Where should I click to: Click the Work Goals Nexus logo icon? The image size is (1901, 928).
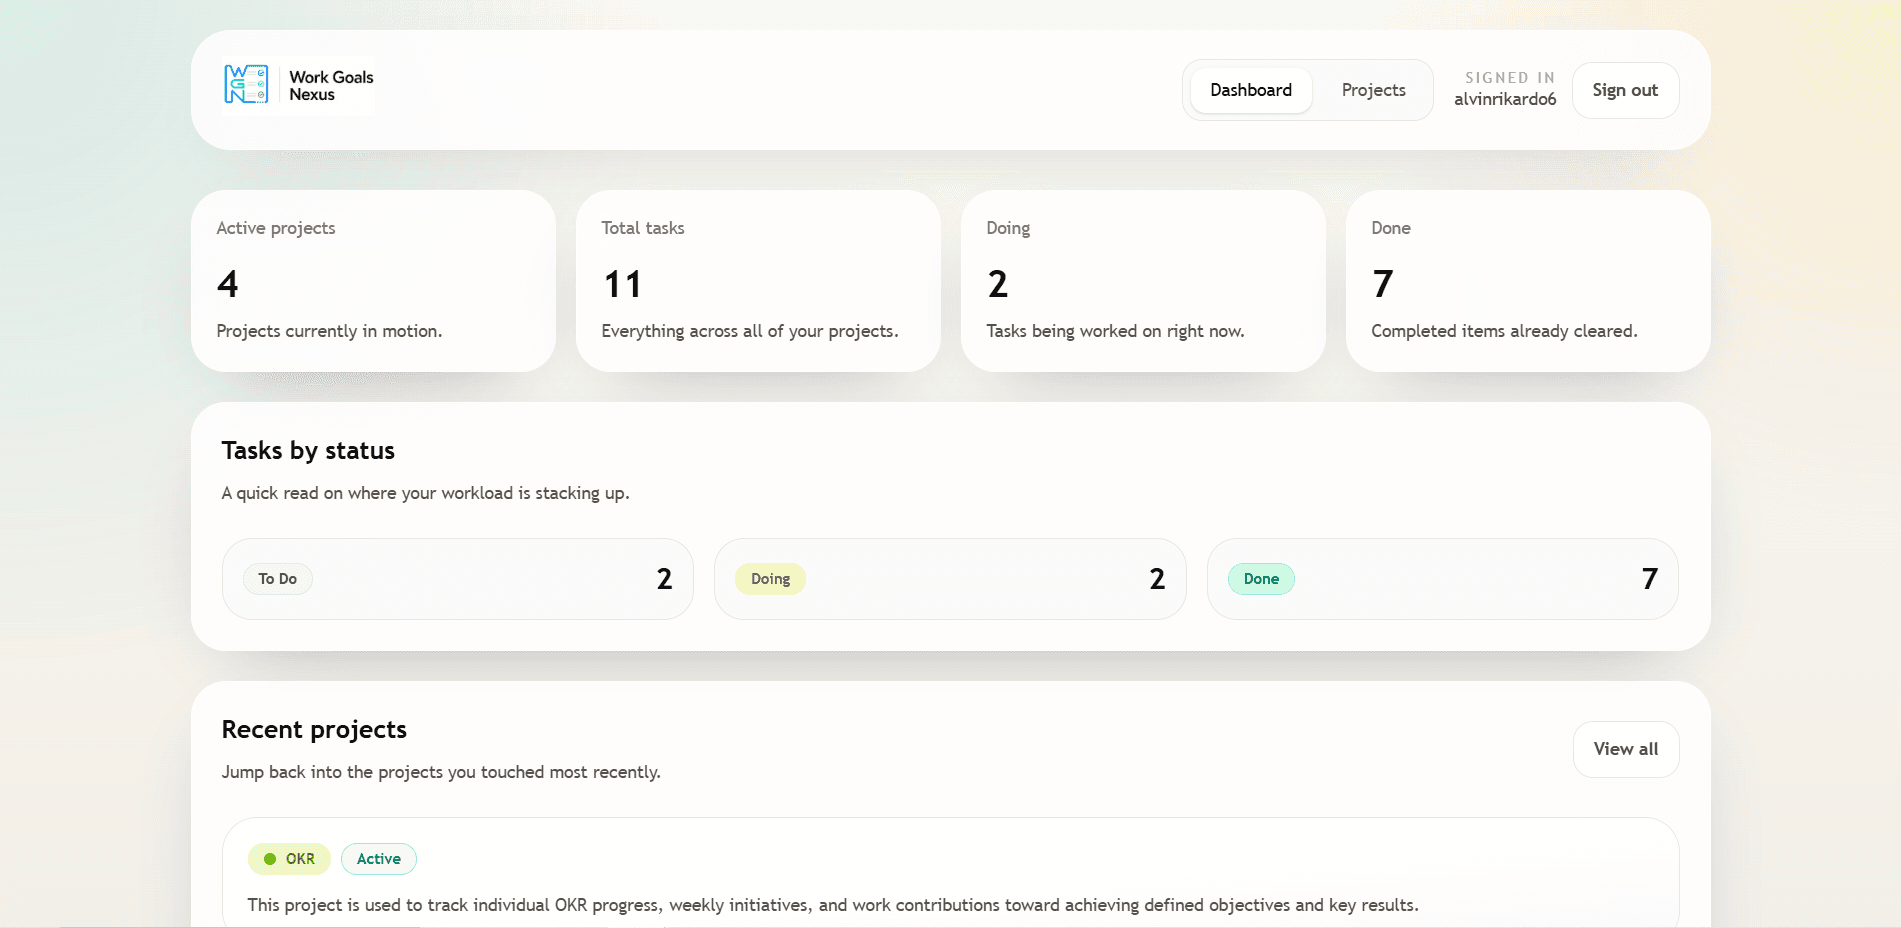pos(246,85)
